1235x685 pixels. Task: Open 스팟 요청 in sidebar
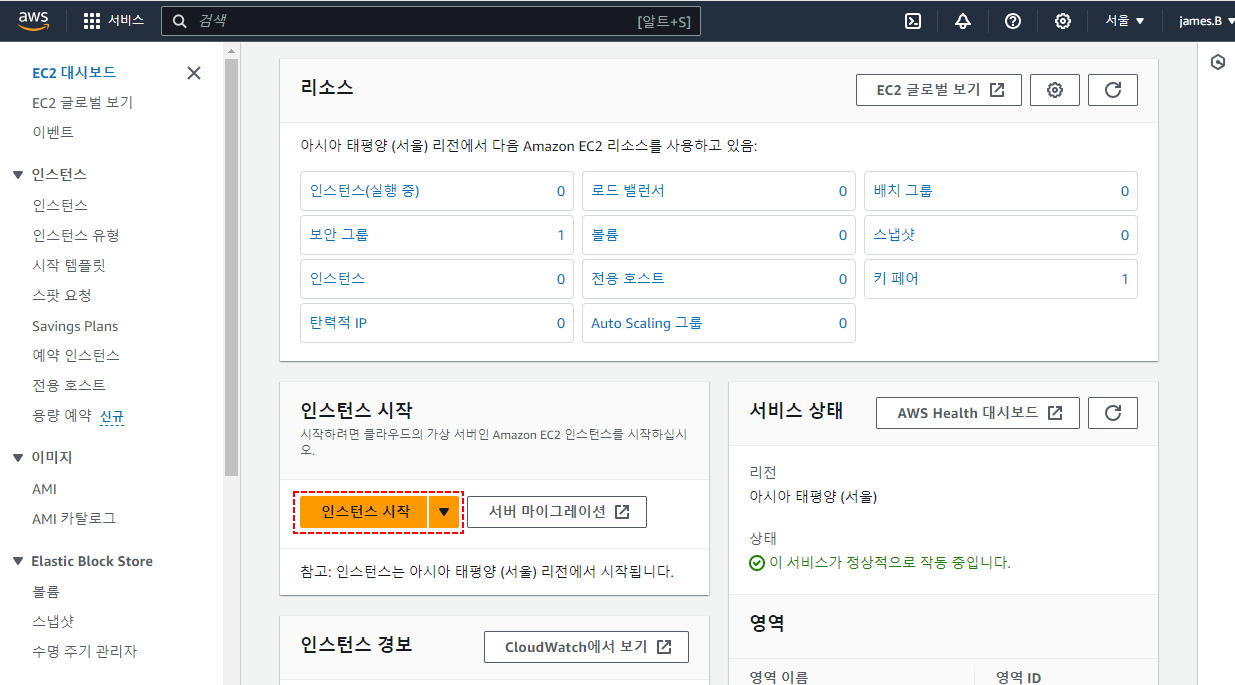pos(62,296)
